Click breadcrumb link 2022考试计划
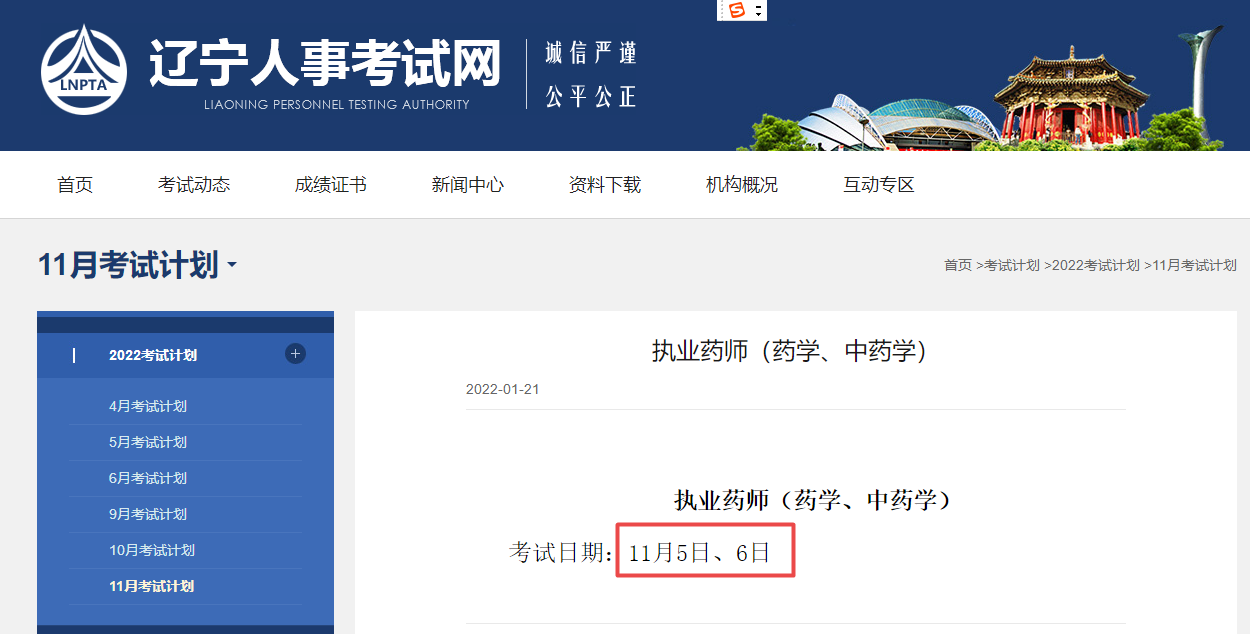 point(1095,265)
